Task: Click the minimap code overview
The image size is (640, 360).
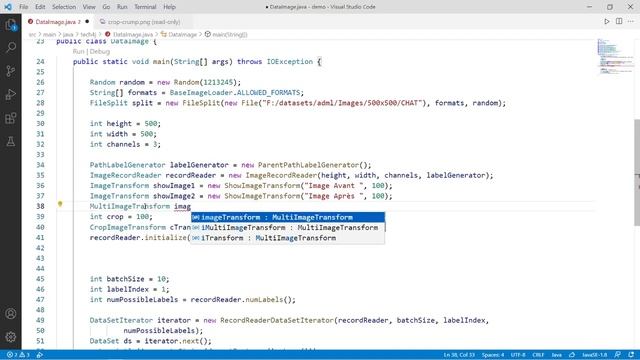Action: [616, 55]
